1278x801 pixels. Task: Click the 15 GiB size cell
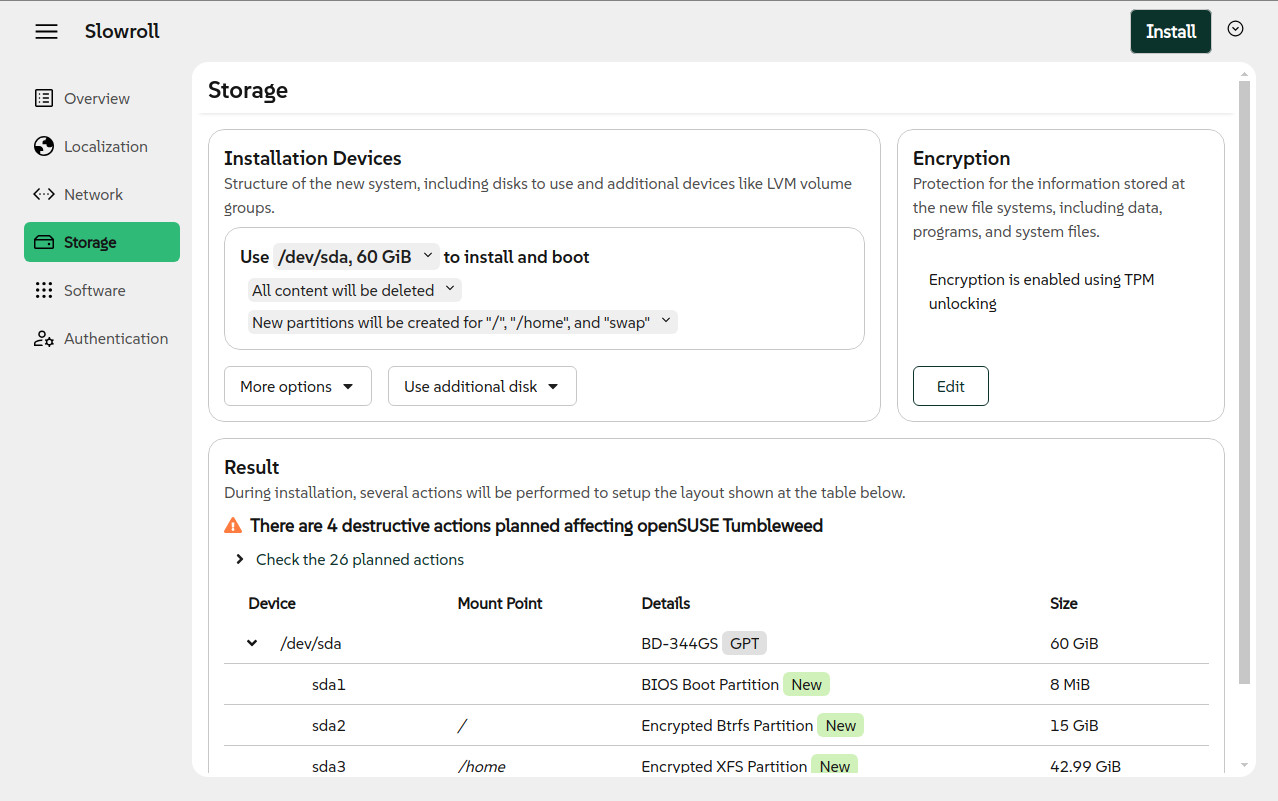coord(1074,726)
